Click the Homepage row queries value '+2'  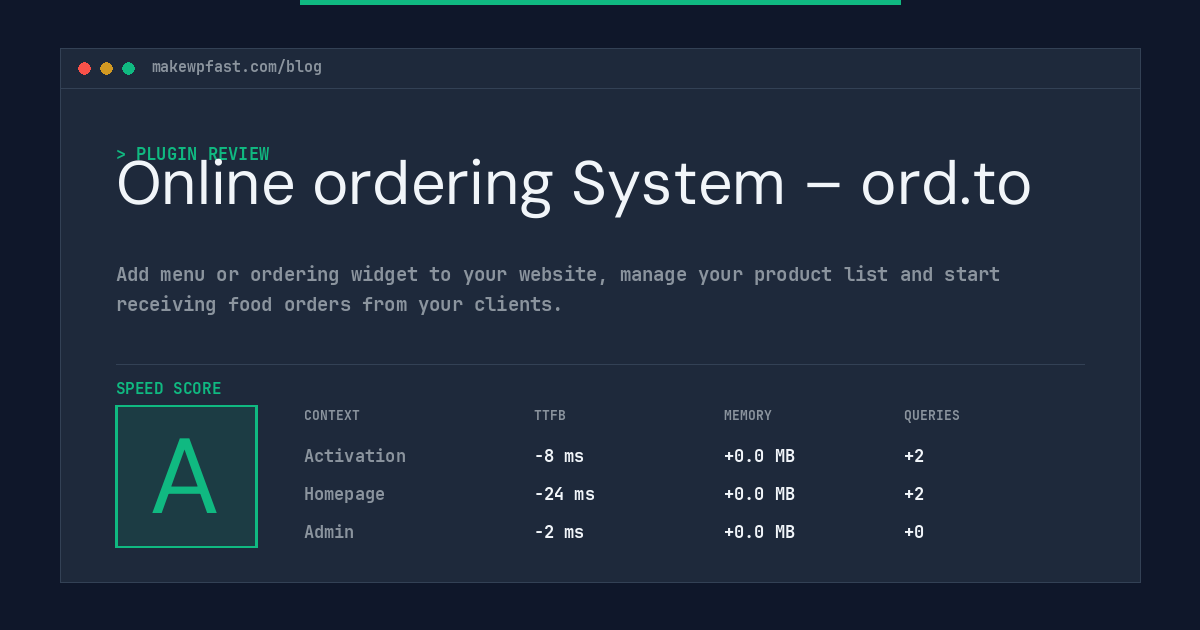pyautogui.click(x=914, y=494)
